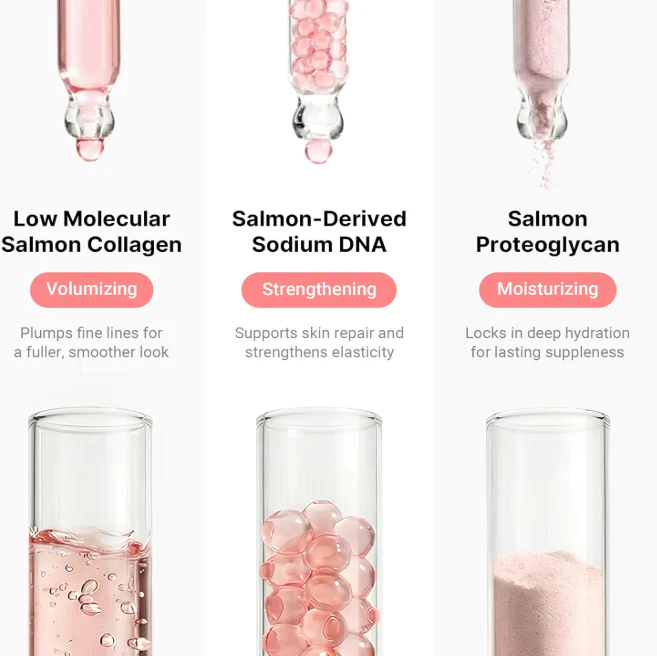Select the Salmon Proteoglycan heading

(548, 232)
